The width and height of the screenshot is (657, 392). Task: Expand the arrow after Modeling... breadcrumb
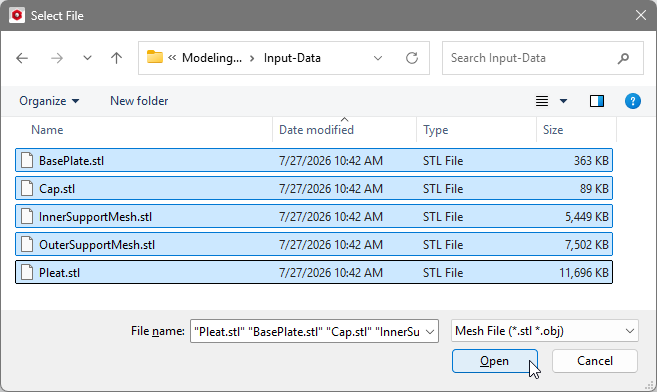point(252,58)
